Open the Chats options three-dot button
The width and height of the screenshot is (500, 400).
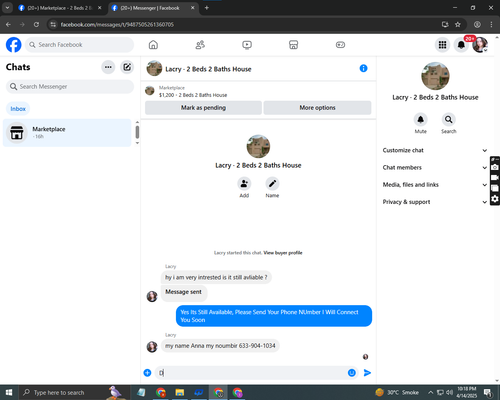[x=108, y=67]
